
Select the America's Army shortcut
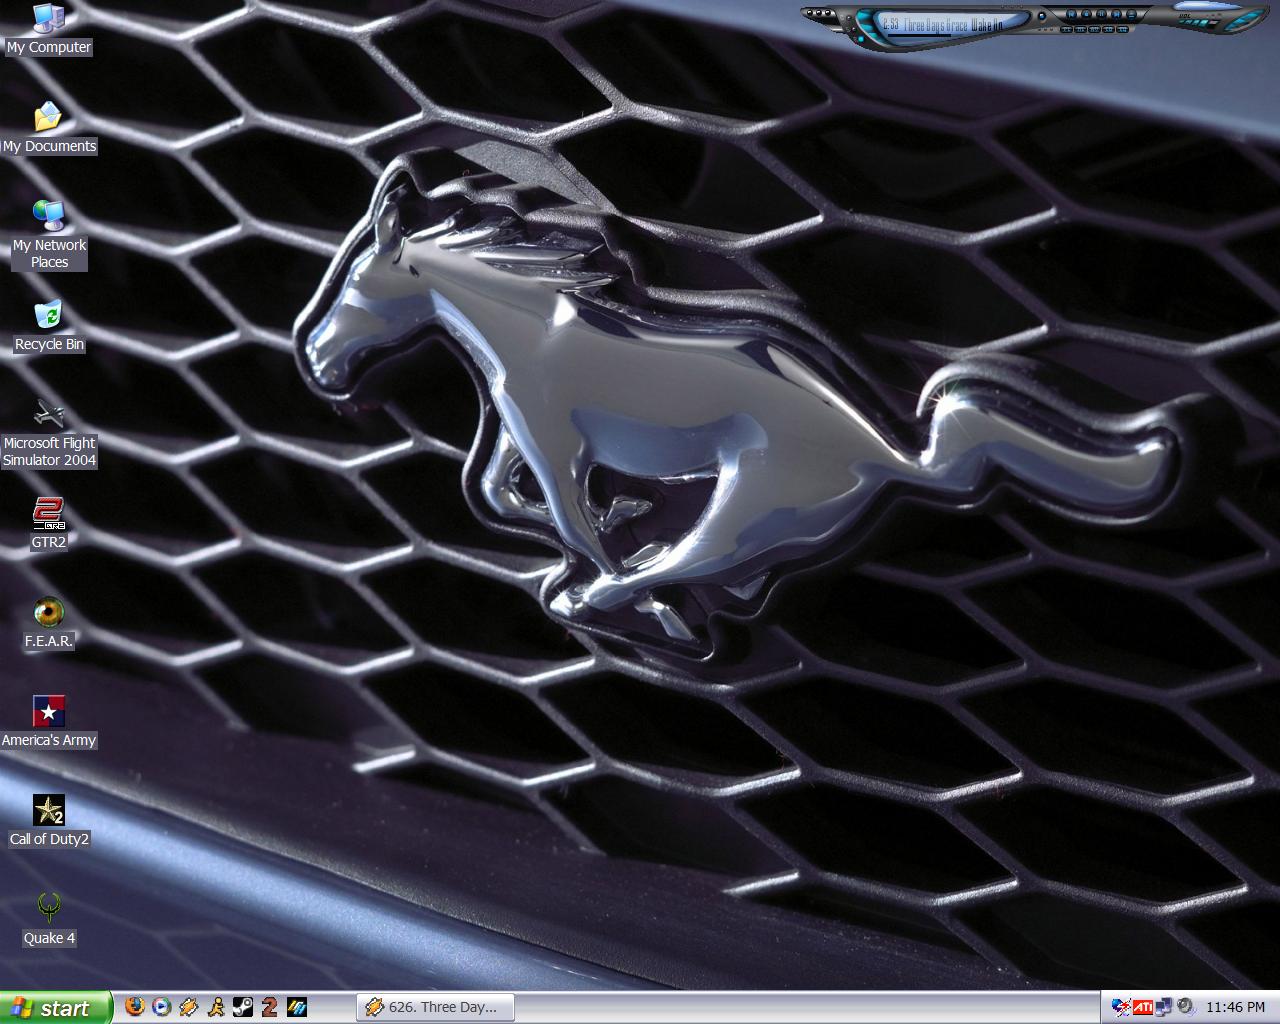point(49,722)
